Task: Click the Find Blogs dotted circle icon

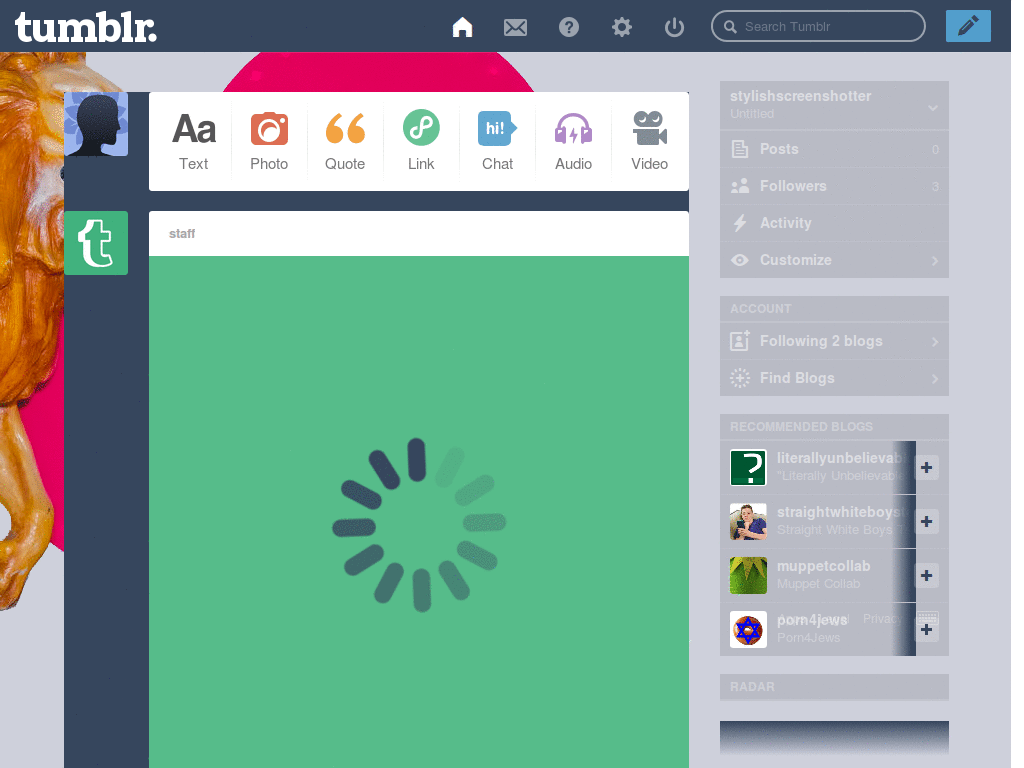Action: (740, 378)
